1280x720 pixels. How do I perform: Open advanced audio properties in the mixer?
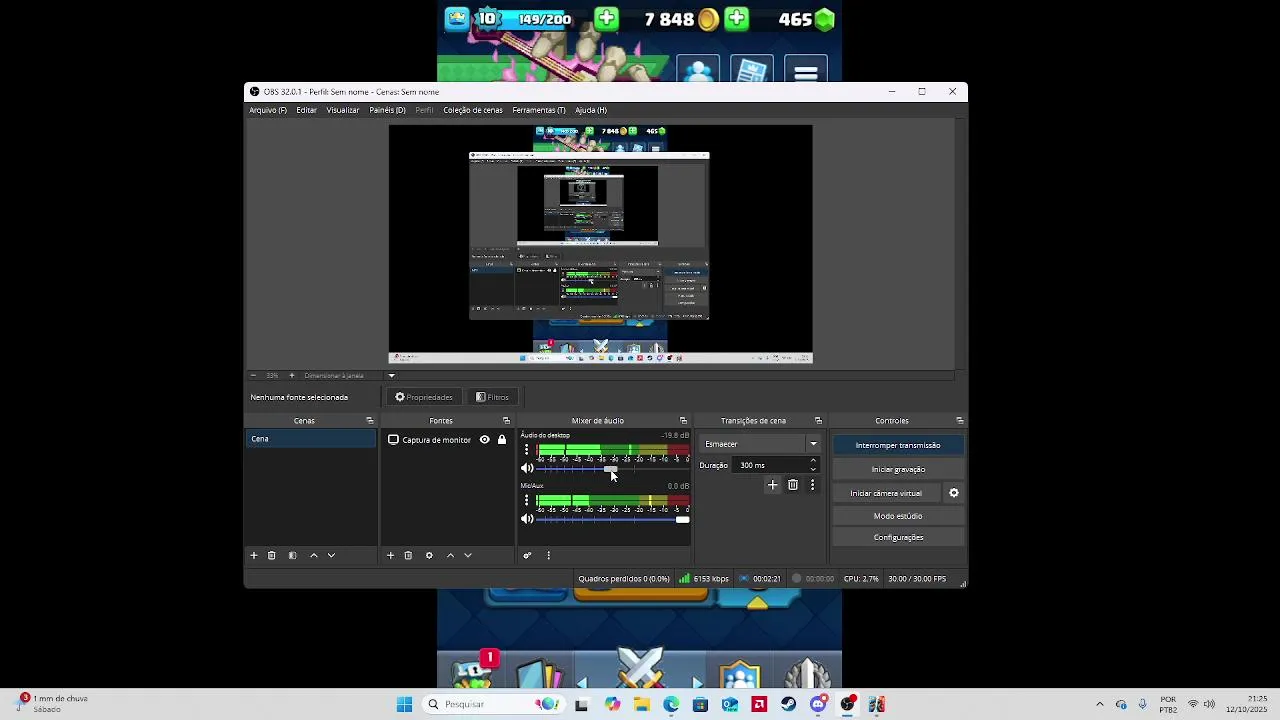[x=527, y=555]
